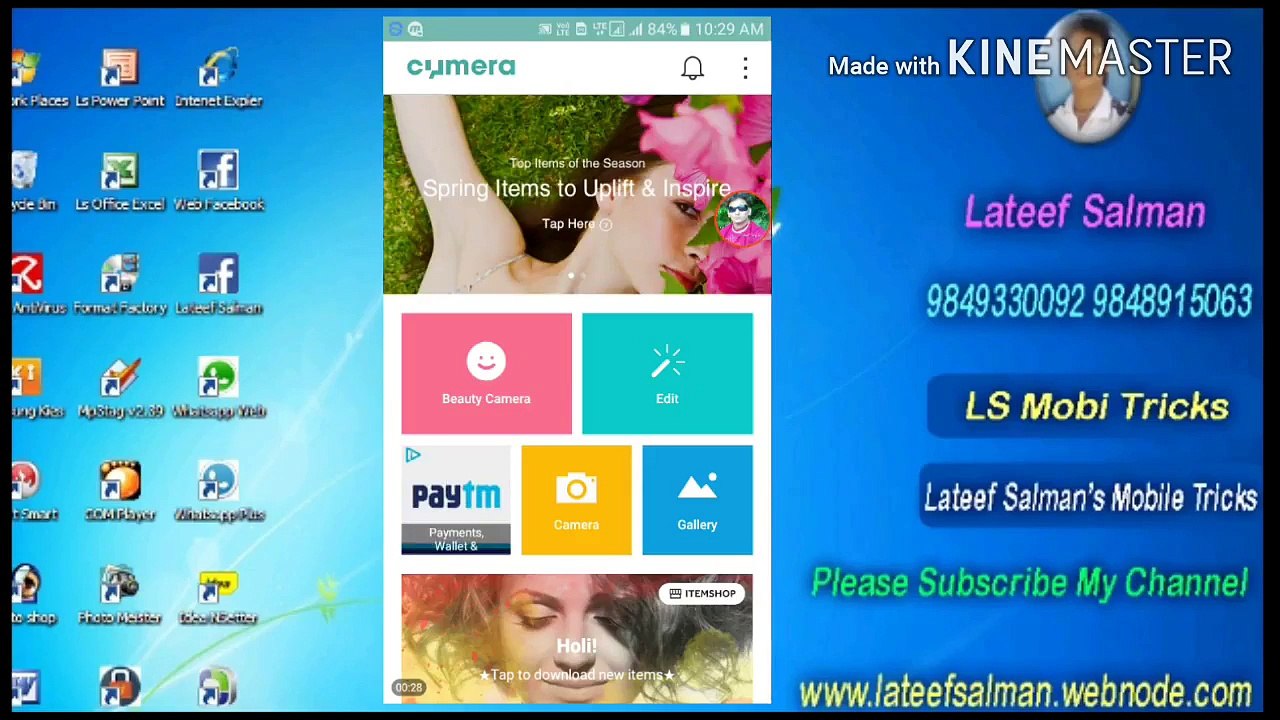
Task: Launch the Internet Explorer desktop shortcut
Action: [x=218, y=79]
